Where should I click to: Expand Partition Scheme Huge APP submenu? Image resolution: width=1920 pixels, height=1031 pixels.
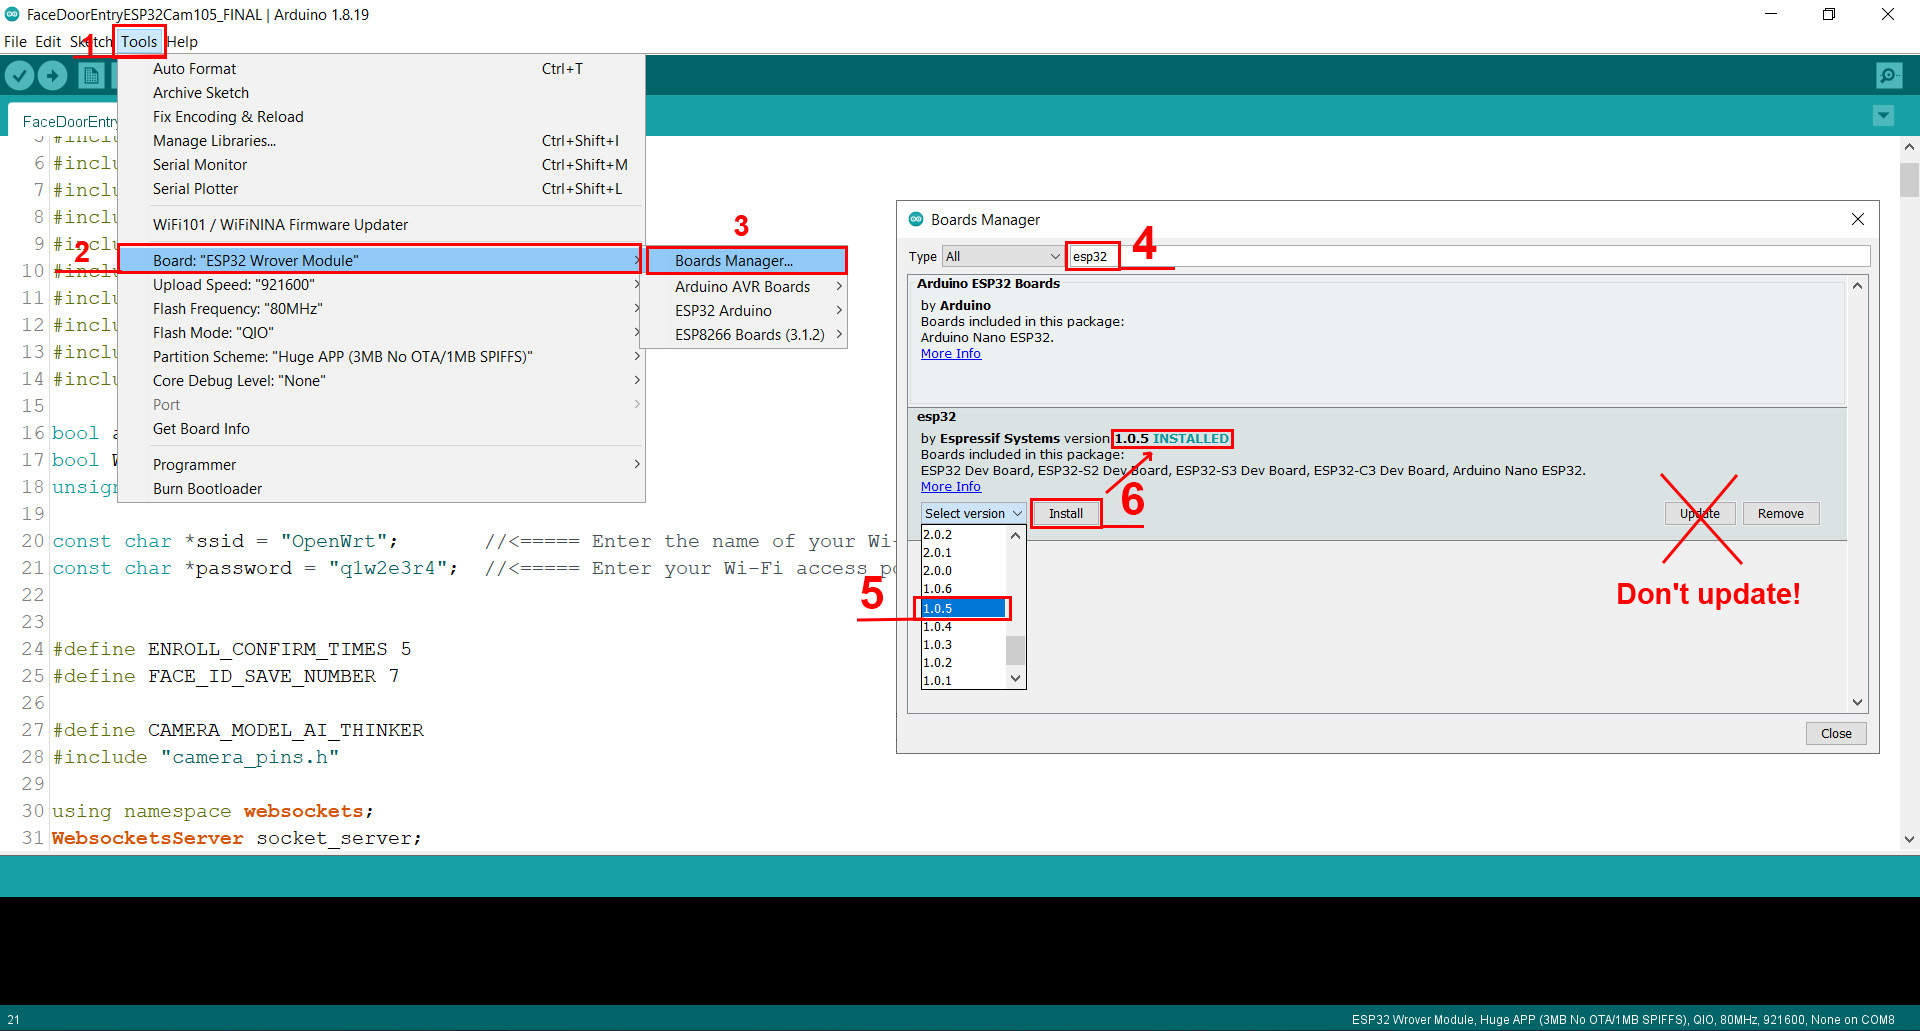tap(381, 357)
